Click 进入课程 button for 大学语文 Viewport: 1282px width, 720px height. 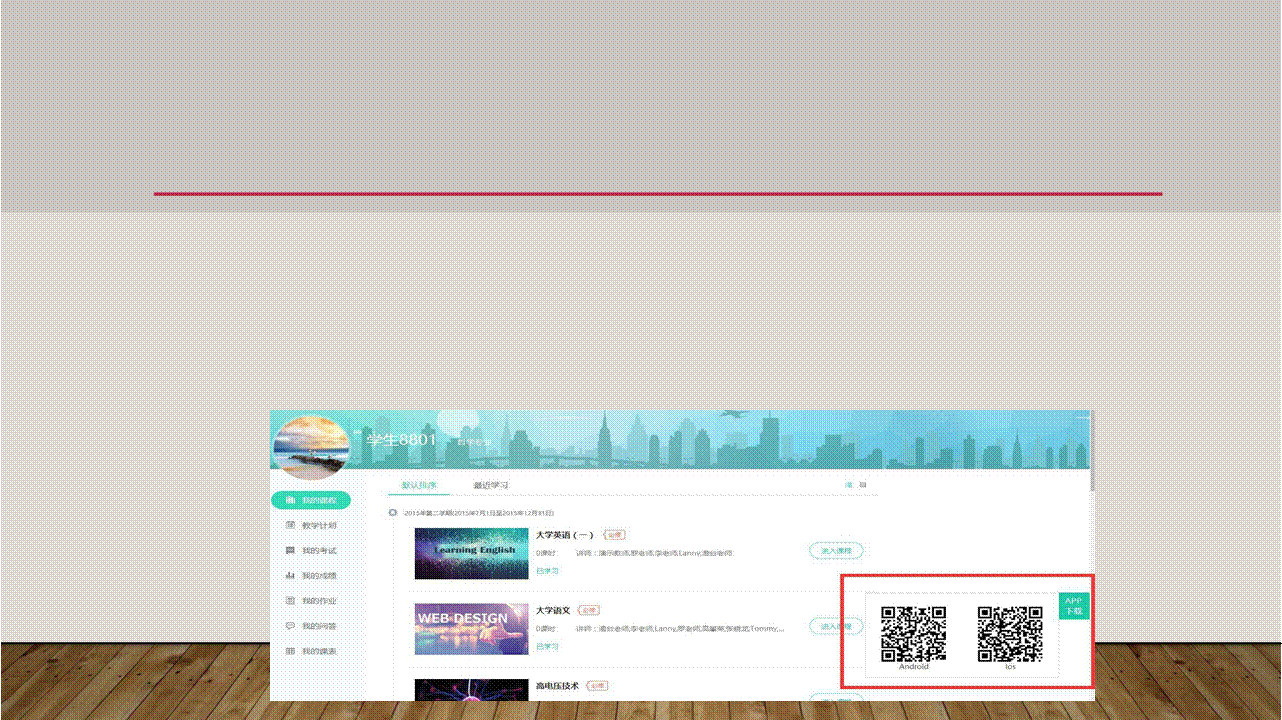[x=835, y=626]
